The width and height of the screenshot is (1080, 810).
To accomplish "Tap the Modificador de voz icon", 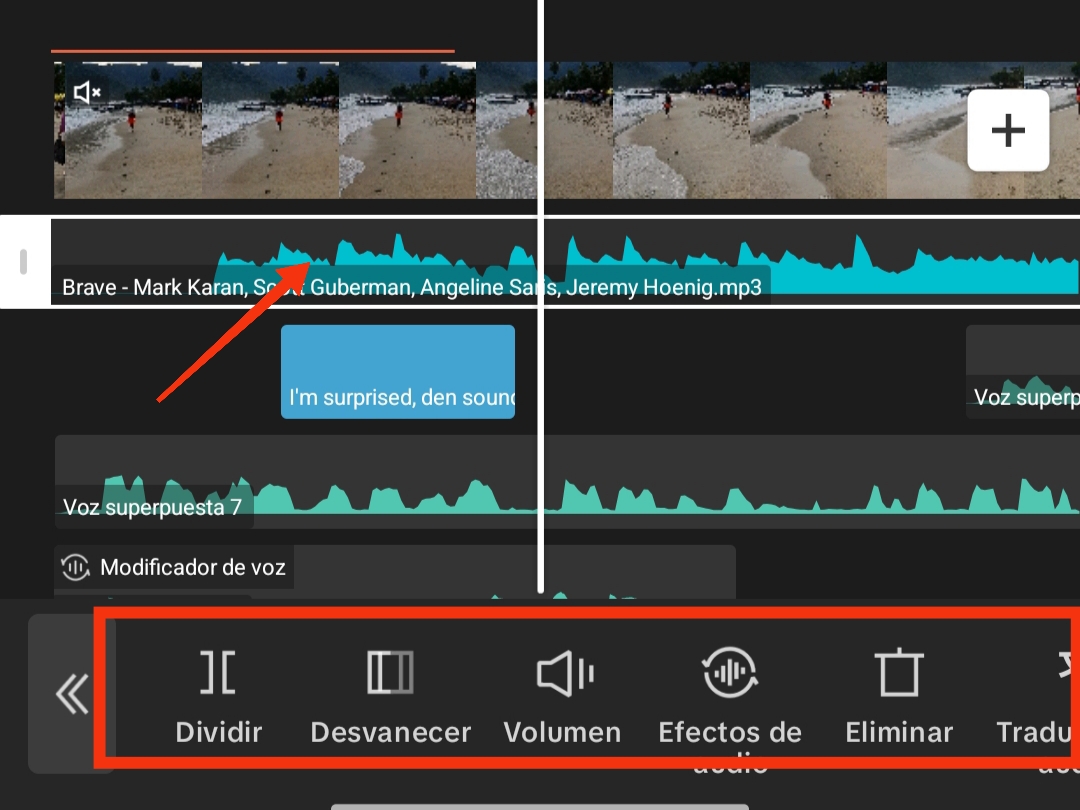I will click(x=75, y=568).
